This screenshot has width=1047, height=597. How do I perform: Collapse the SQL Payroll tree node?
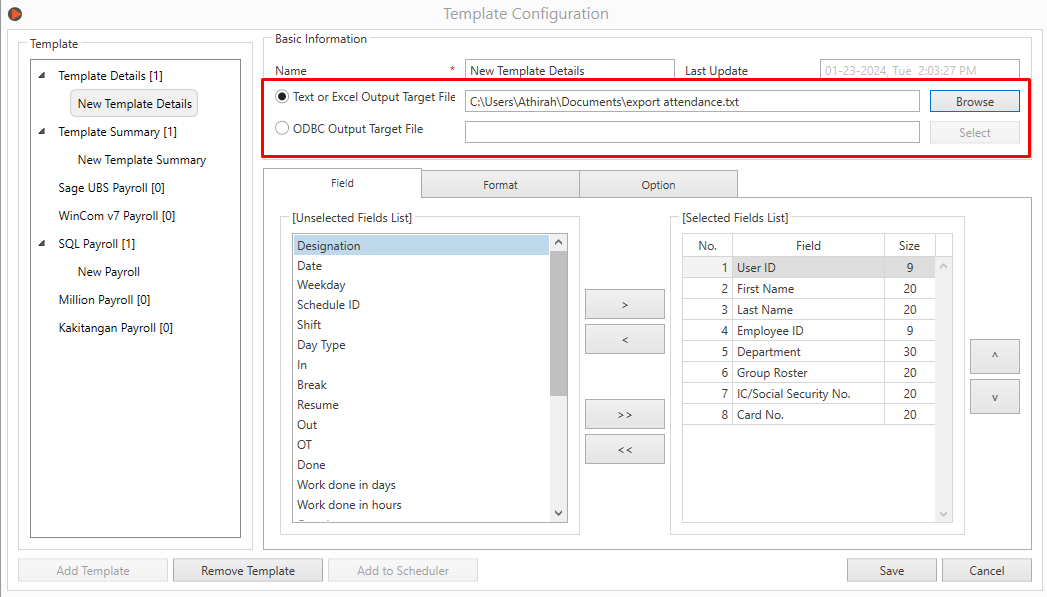42,244
